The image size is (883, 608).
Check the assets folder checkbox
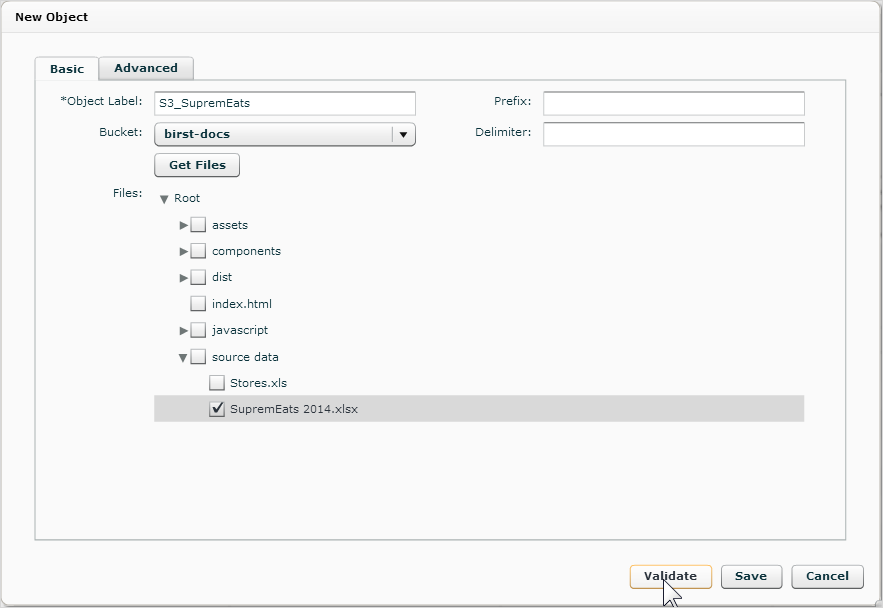point(198,225)
